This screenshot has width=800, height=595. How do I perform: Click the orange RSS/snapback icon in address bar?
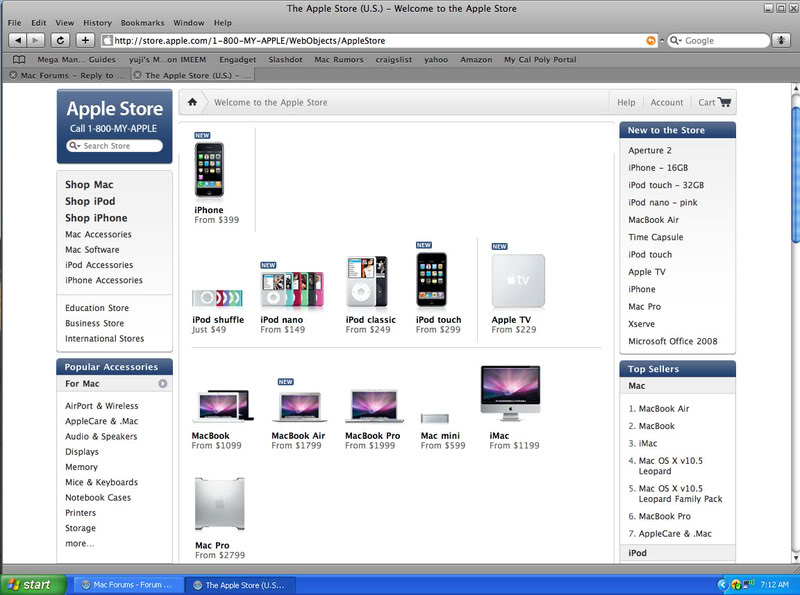[651, 41]
